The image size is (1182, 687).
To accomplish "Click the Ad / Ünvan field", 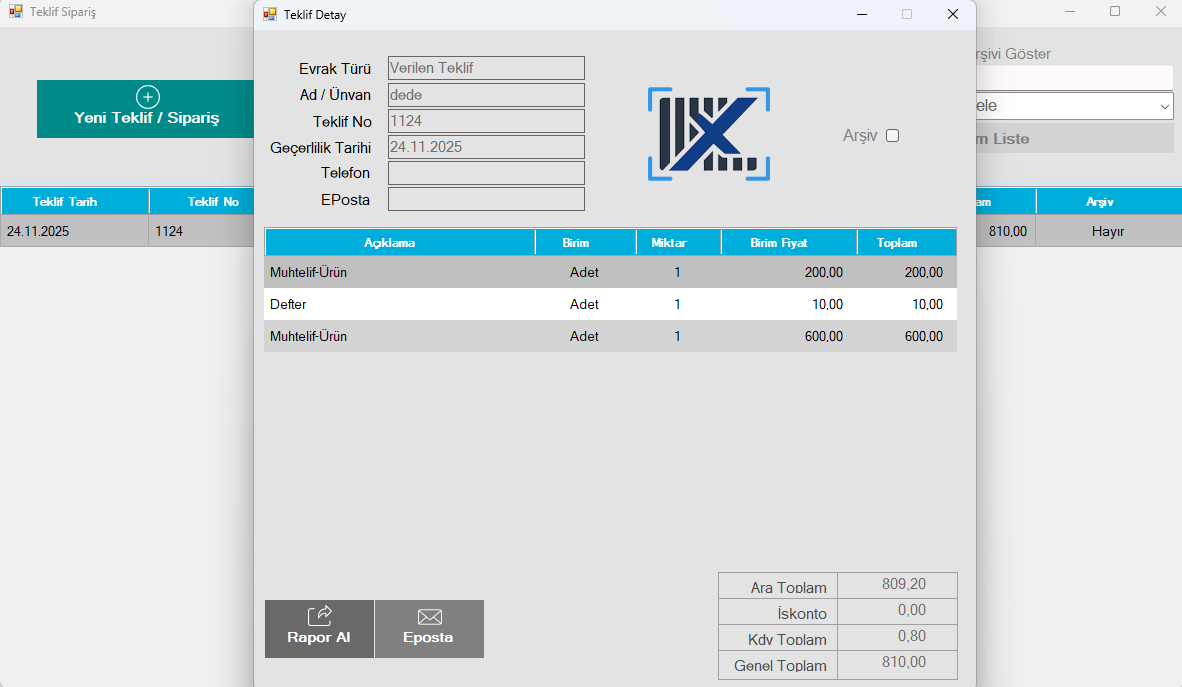I will click(x=486, y=95).
